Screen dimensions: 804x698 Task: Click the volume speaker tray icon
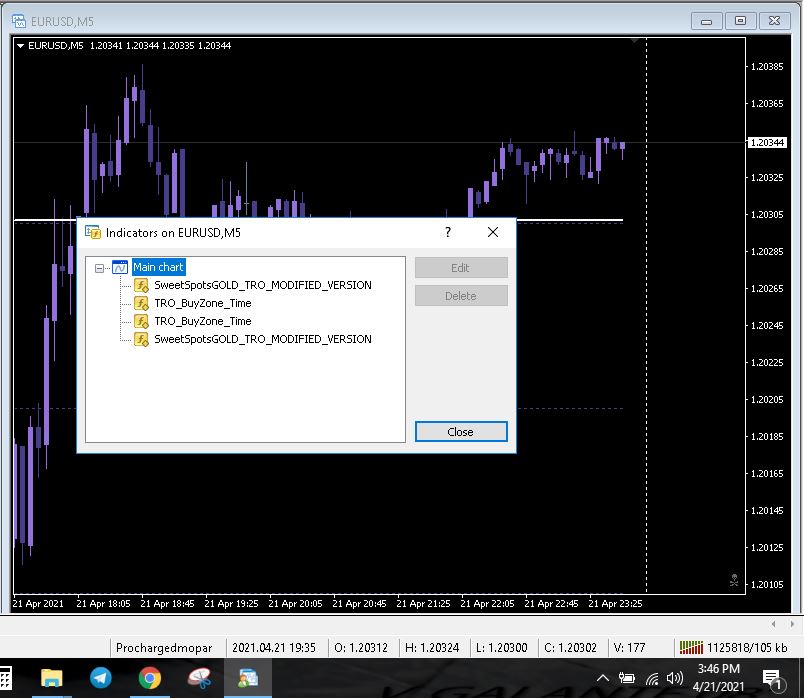[x=675, y=678]
